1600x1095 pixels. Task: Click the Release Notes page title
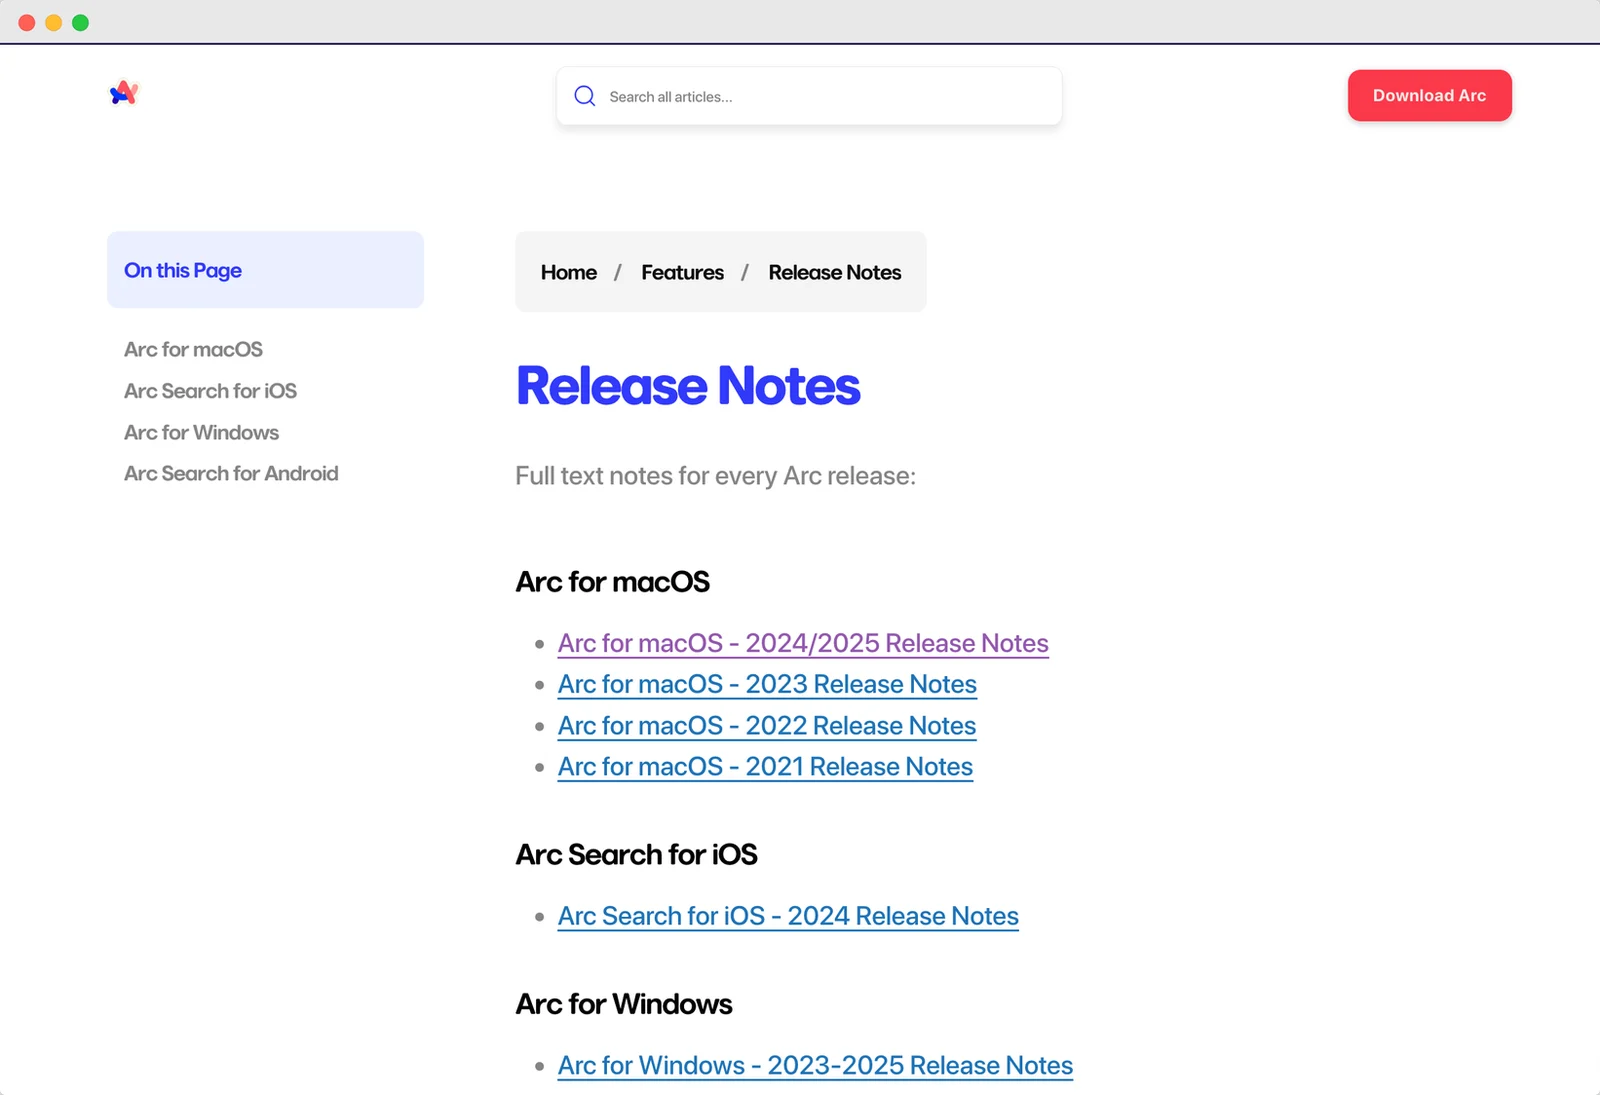[x=688, y=386]
